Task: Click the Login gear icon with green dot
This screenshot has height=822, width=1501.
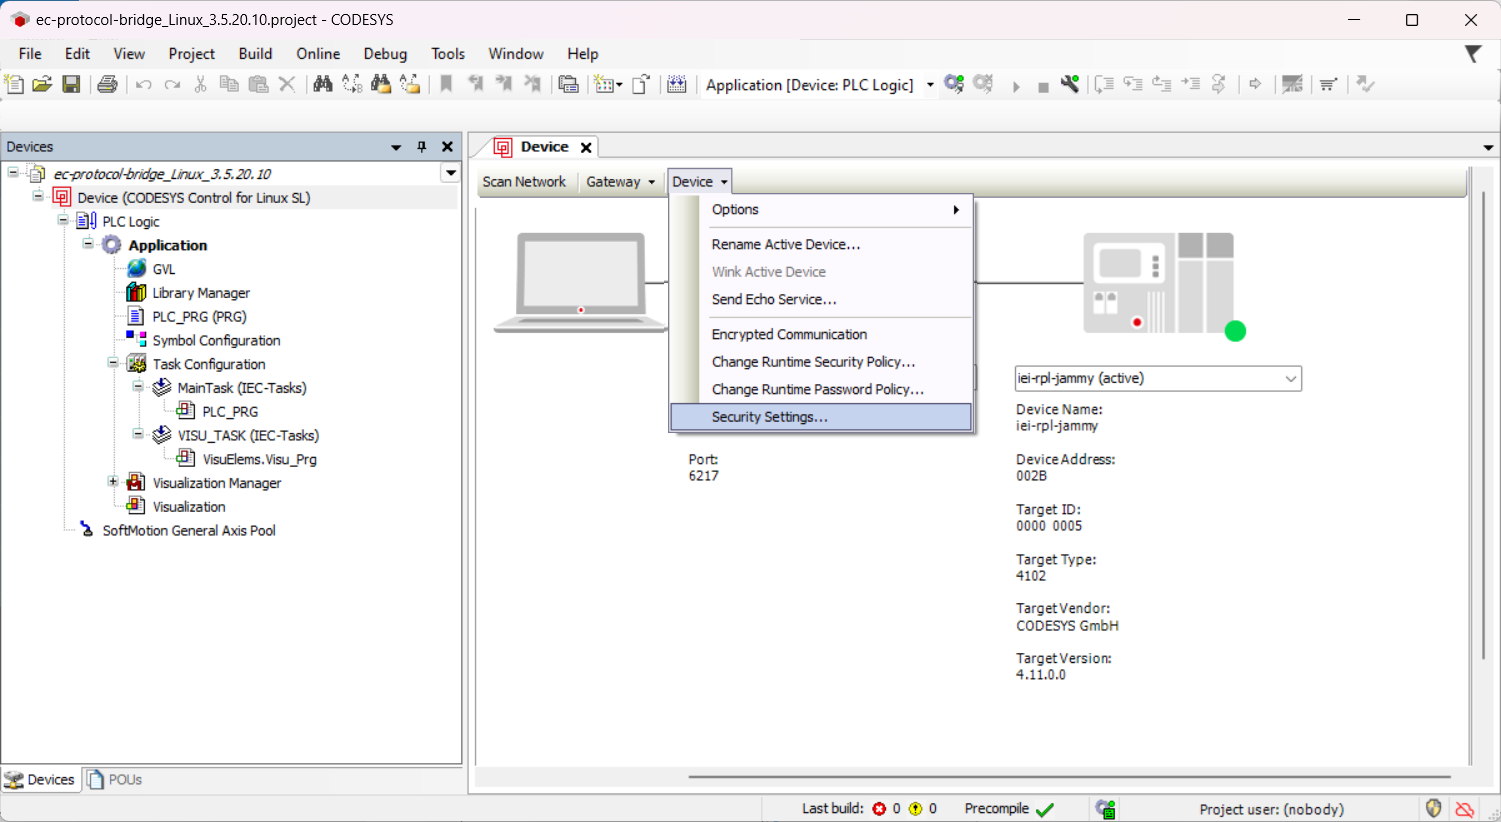Action: point(954,85)
